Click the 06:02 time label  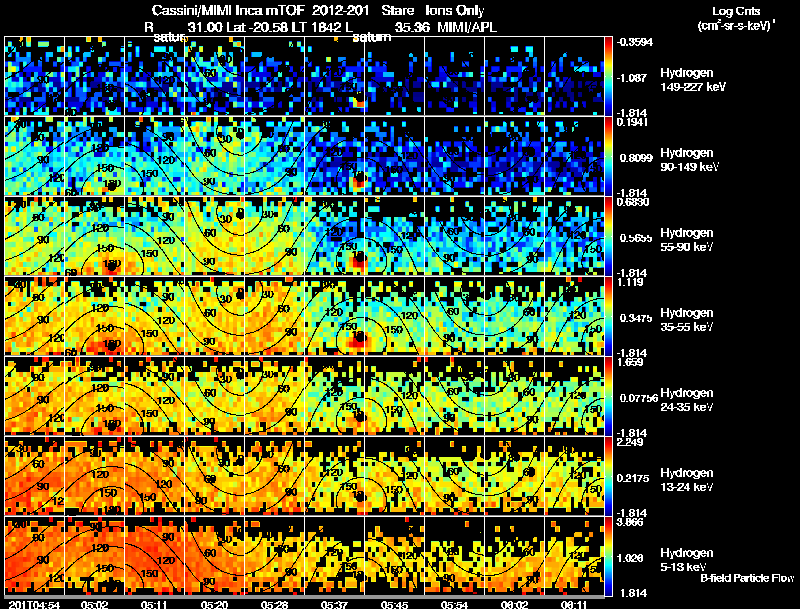coord(514,604)
